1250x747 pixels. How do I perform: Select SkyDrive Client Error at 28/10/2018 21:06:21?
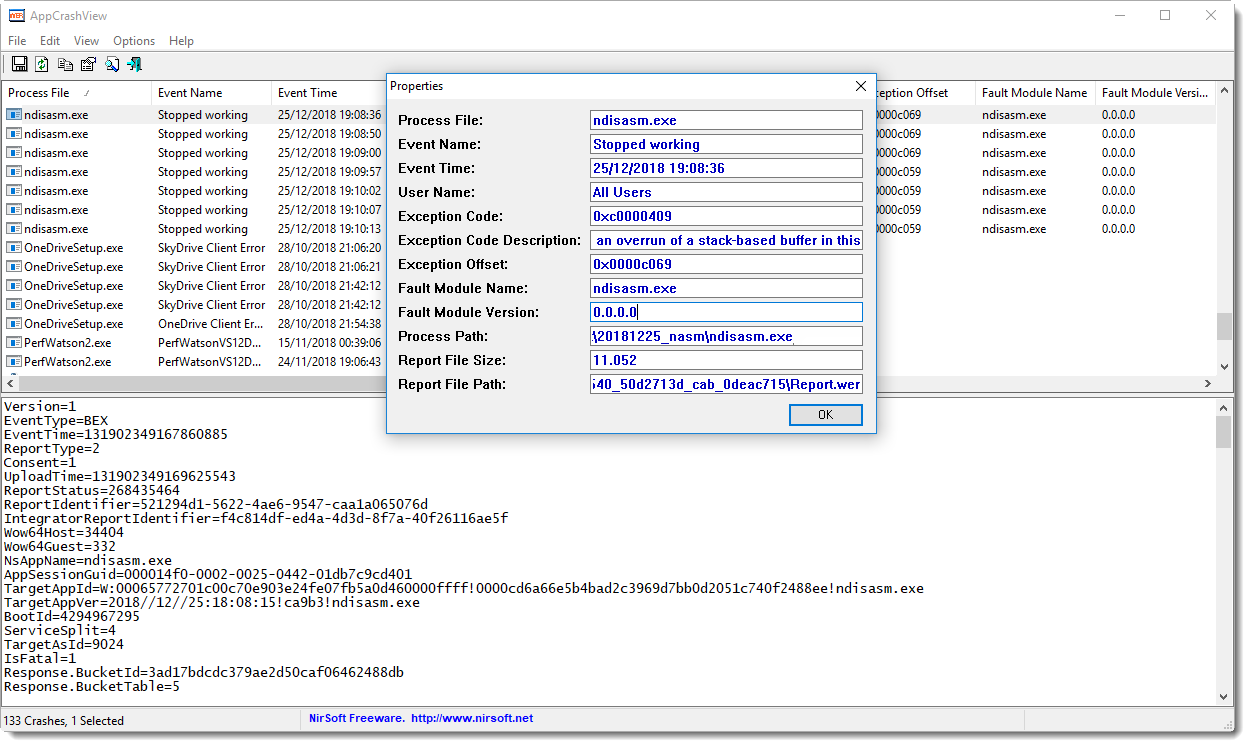(x=211, y=267)
